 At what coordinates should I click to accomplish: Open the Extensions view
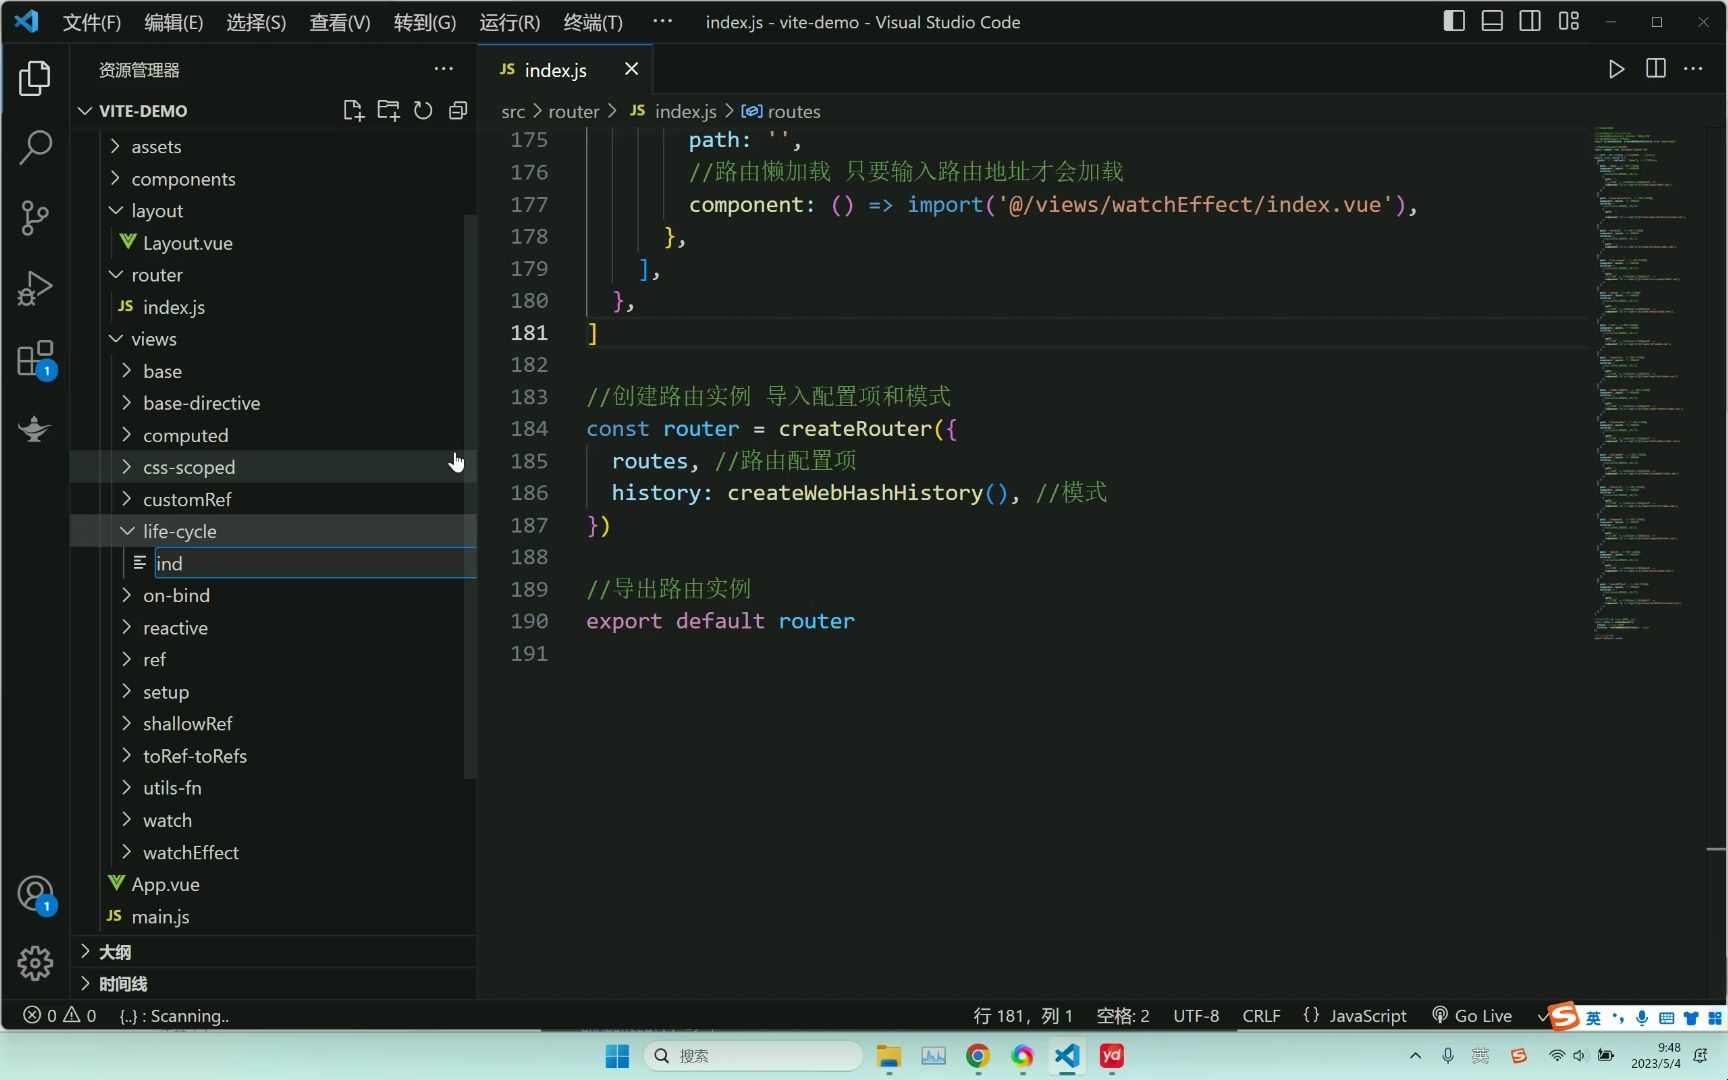[x=35, y=359]
